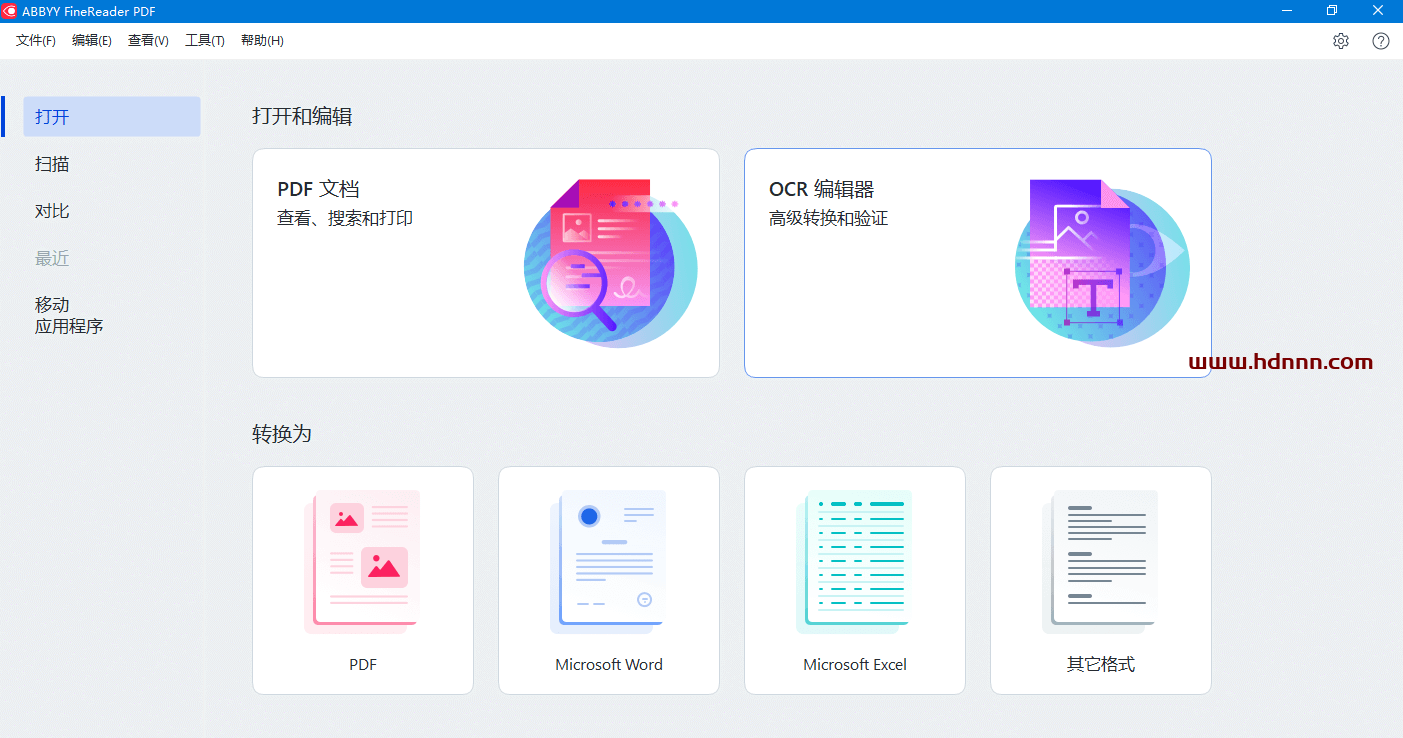Click the ABBYY FineReader app logo
Screen dimensions: 1403x738
pyautogui.click(x=10, y=11)
